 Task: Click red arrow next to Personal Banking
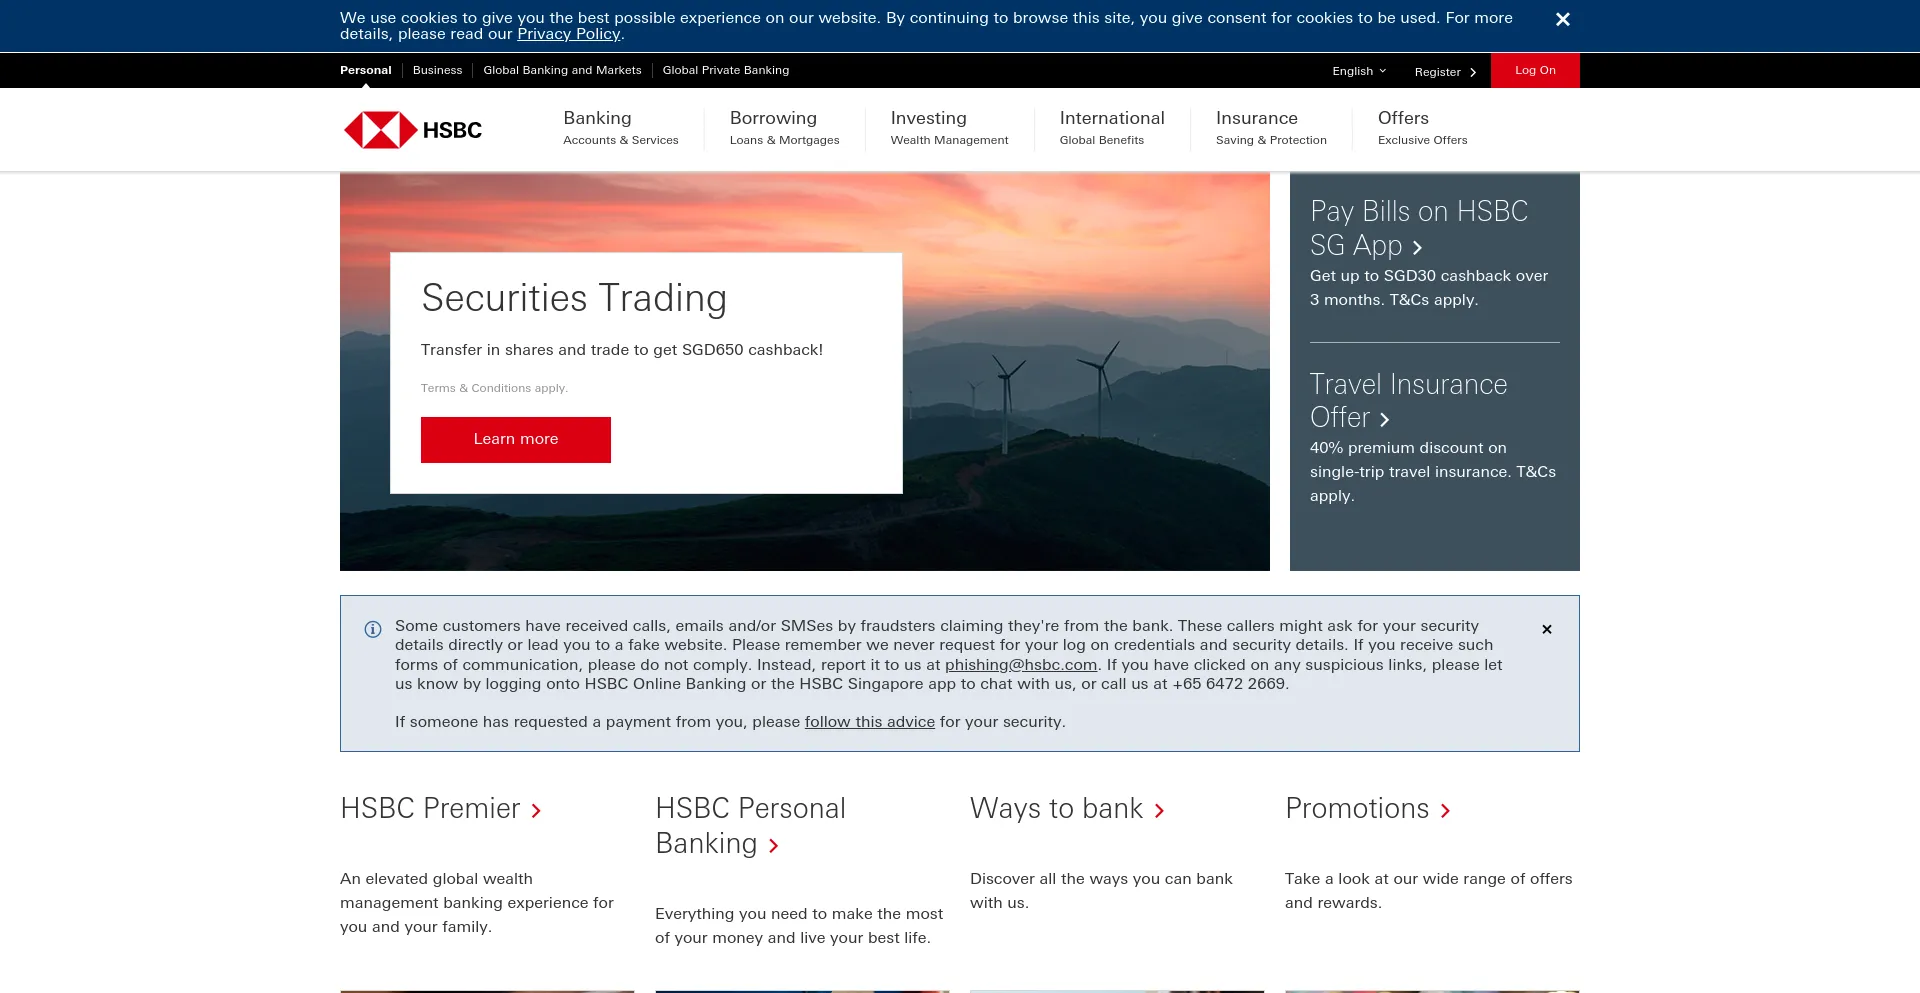click(x=773, y=846)
